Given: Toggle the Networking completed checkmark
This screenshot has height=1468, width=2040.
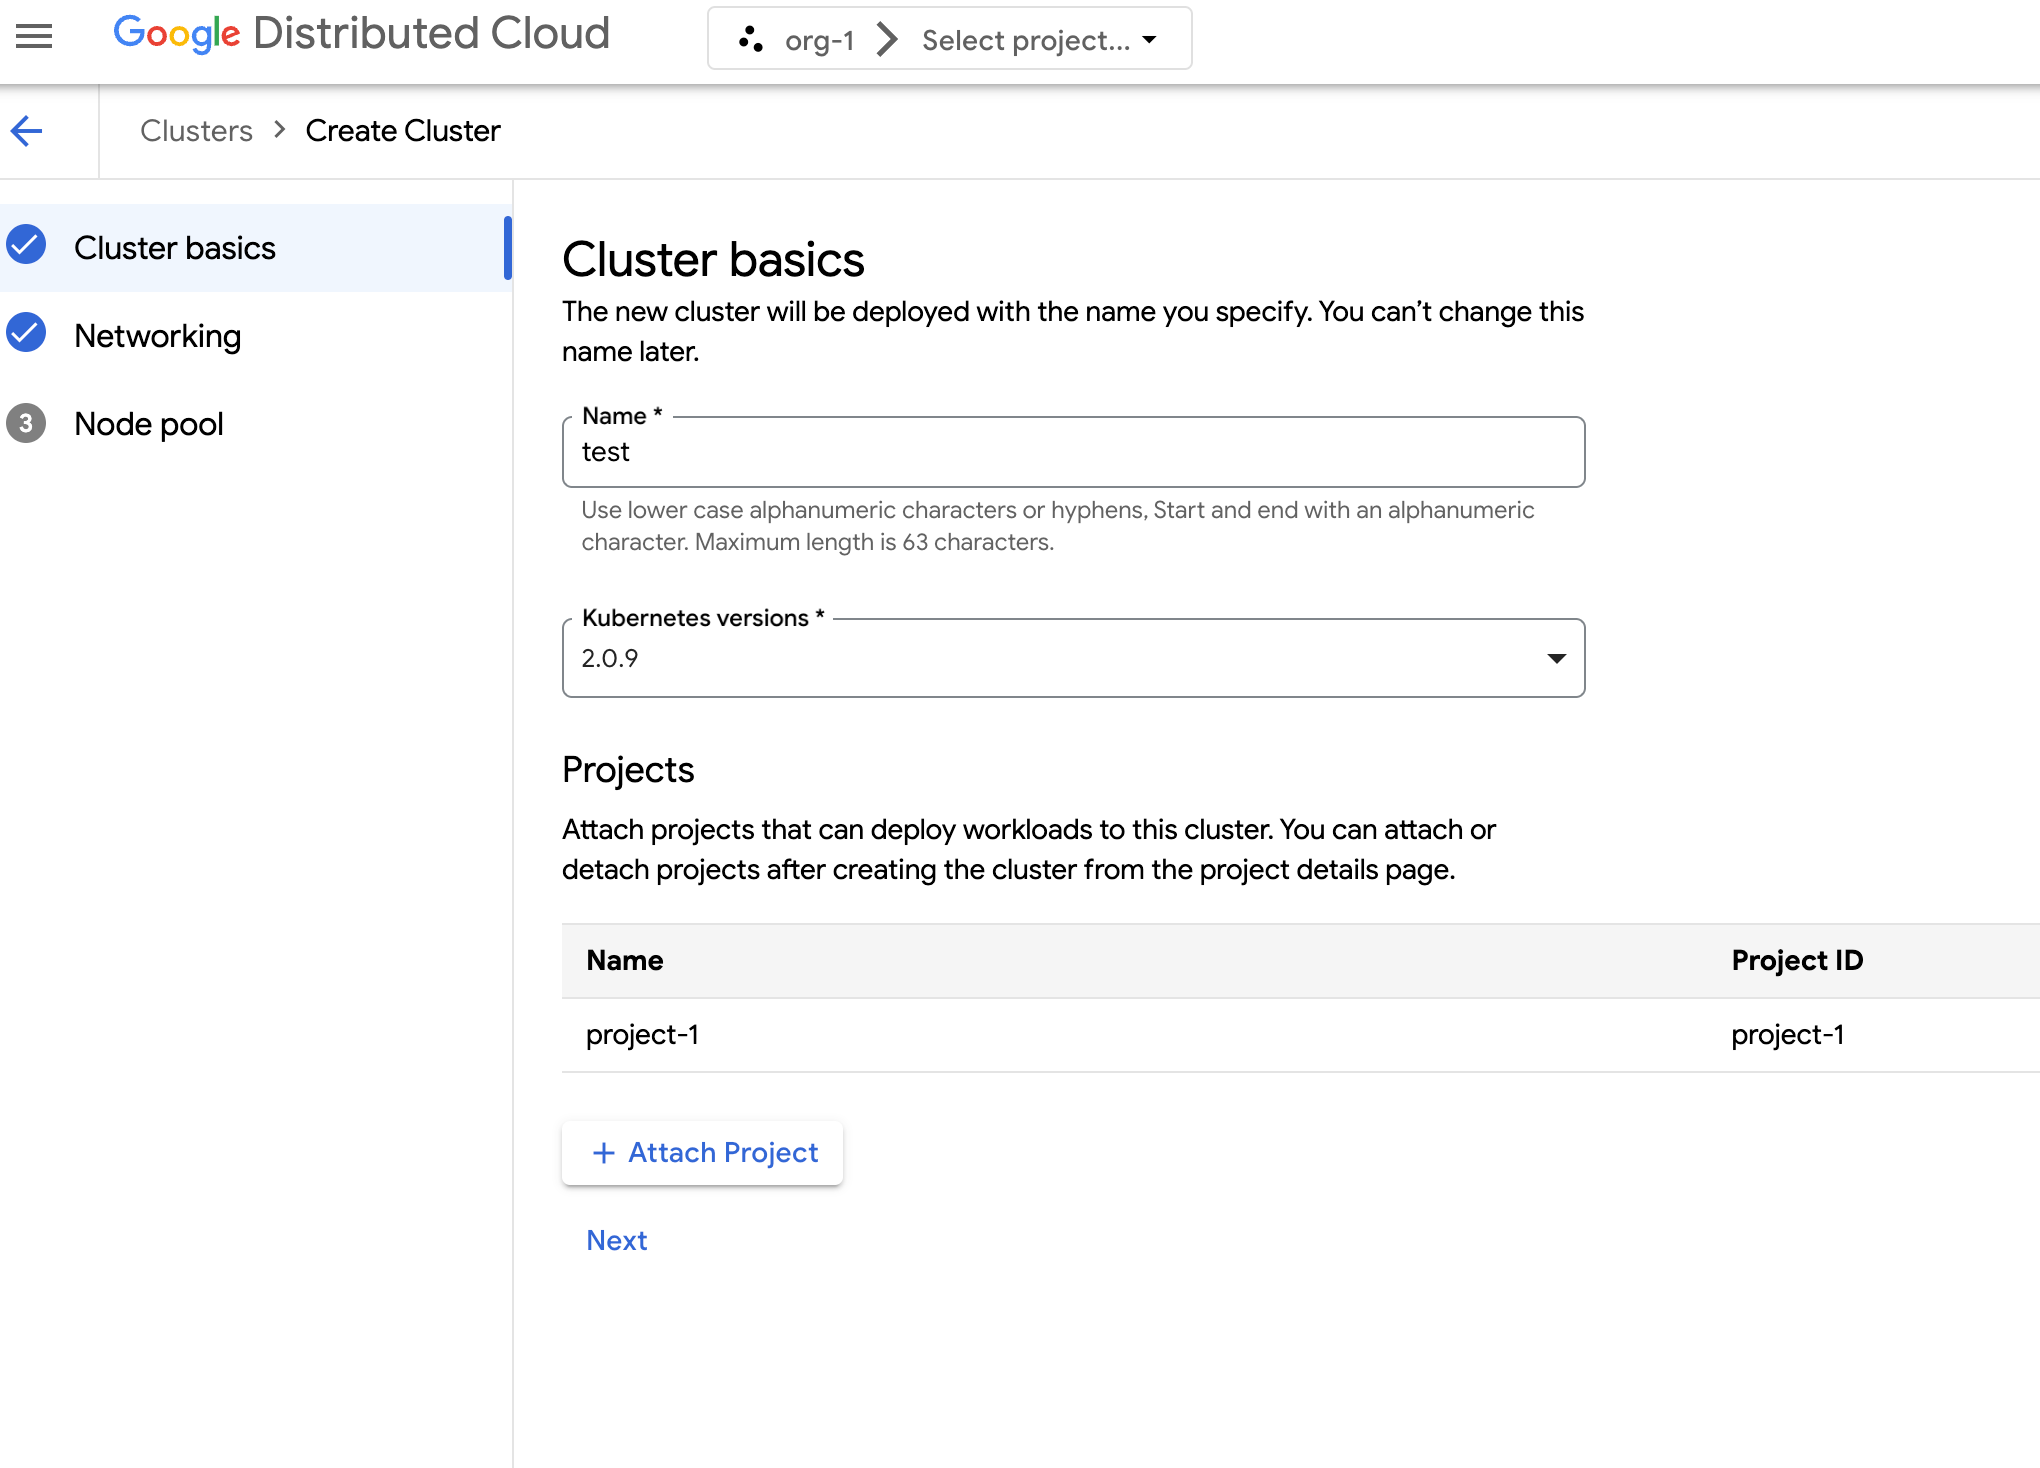Looking at the screenshot, I should pyautogui.click(x=27, y=334).
